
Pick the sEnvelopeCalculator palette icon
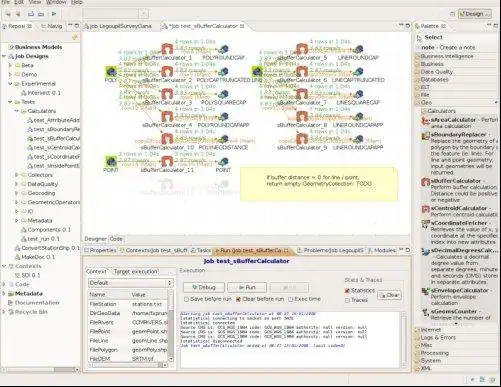click(x=425, y=291)
